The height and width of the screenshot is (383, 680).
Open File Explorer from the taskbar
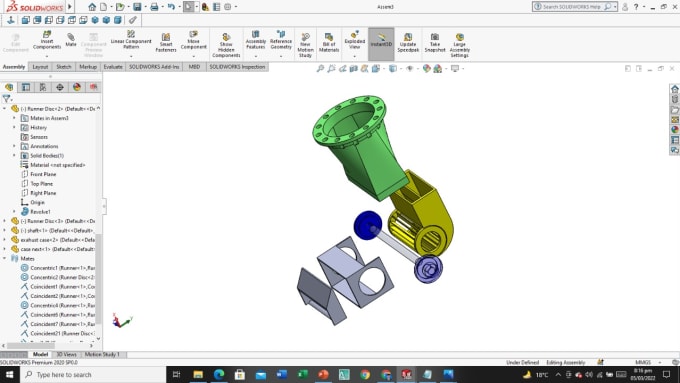click(x=198, y=375)
